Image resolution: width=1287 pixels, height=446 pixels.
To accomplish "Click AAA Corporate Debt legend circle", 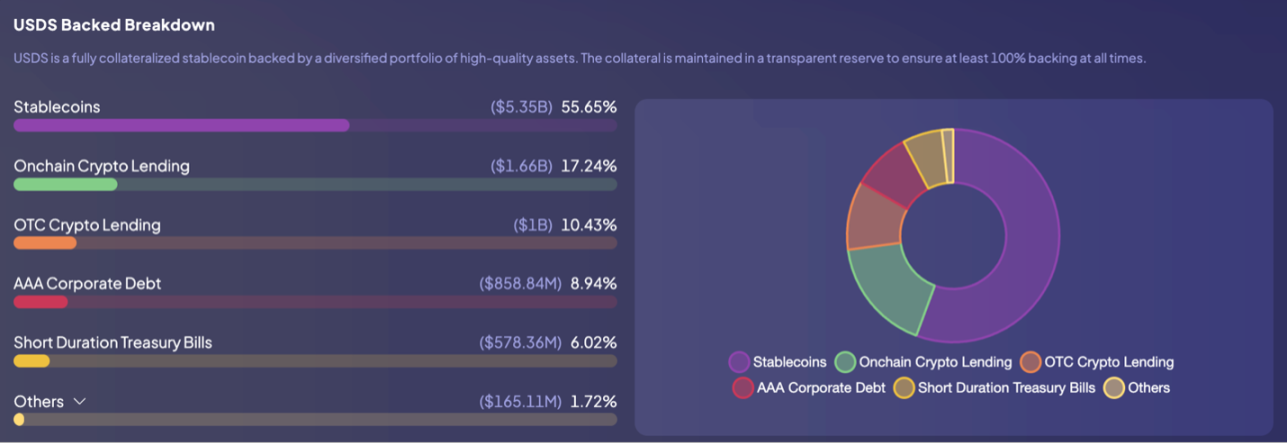I will coord(743,388).
